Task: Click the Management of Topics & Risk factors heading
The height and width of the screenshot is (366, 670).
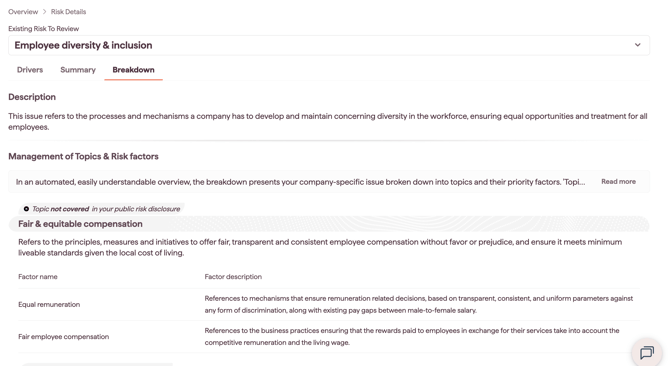Action: (x=83, y=156)
